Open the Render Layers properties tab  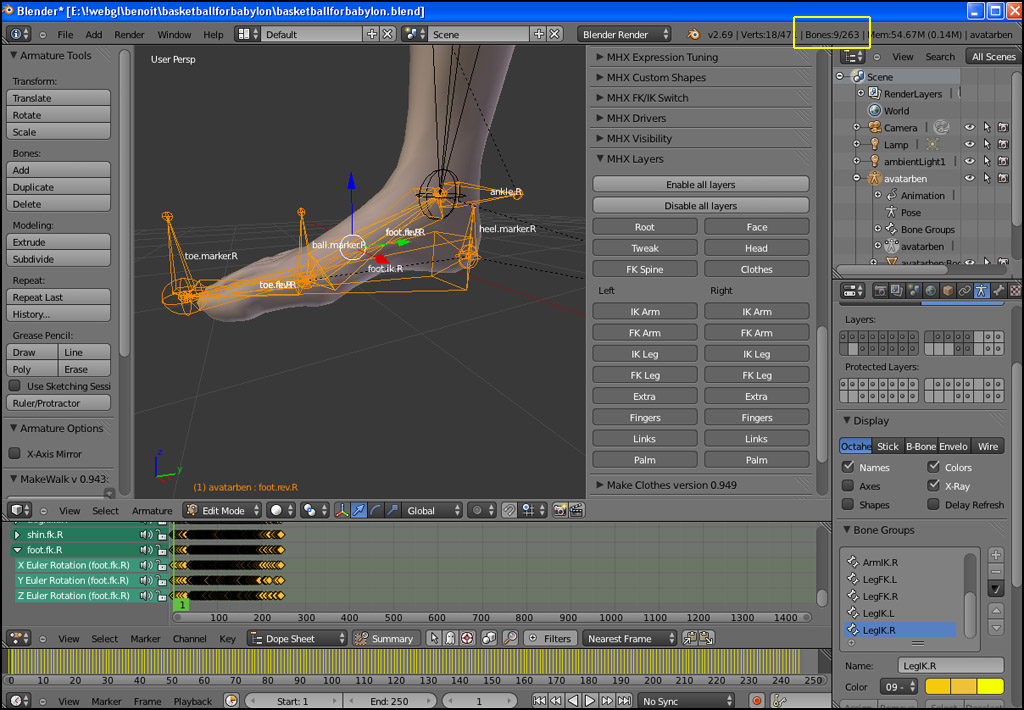click(x=897, y=291)
